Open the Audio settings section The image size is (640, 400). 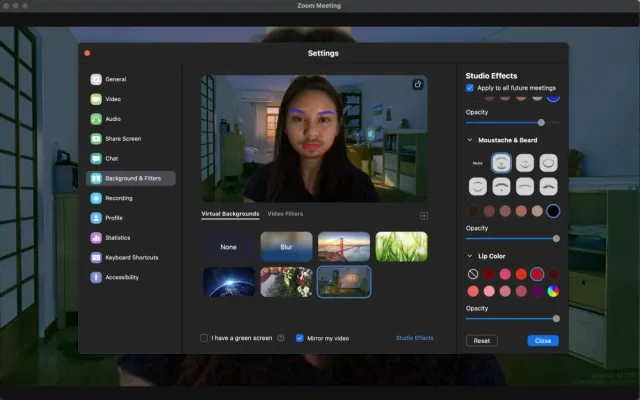(x=112, y=119)
